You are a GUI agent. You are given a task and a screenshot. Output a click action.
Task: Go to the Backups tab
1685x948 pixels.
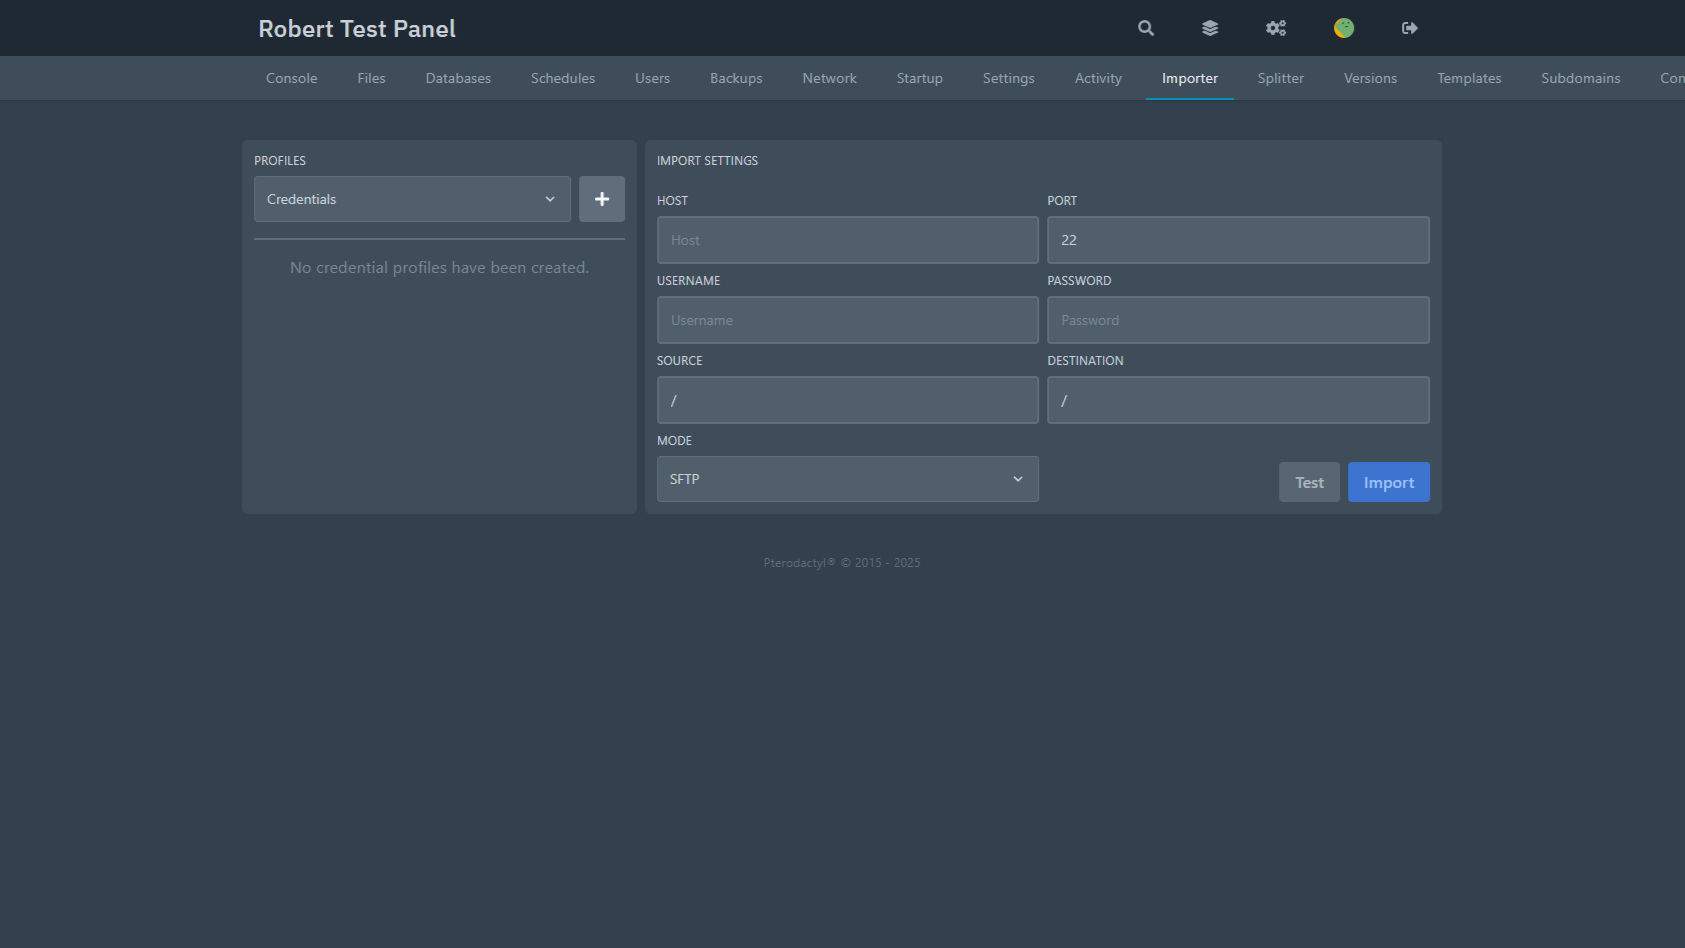[736, 78]
